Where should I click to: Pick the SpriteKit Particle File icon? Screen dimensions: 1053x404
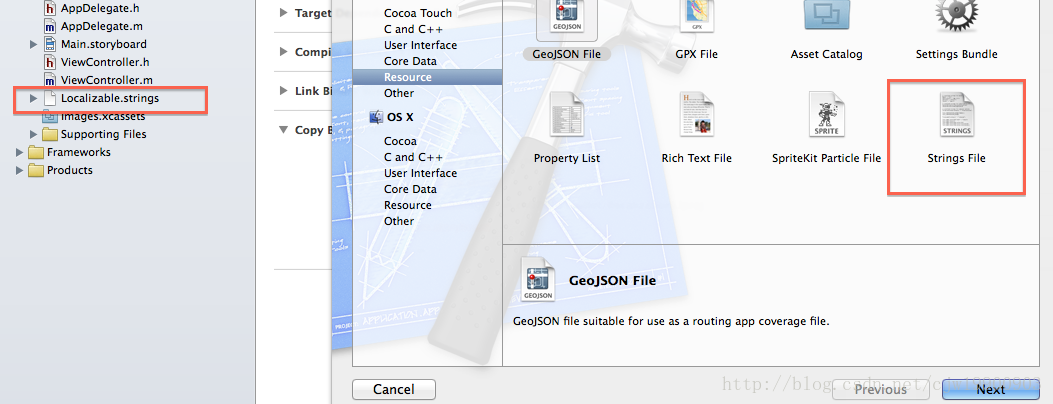pos(827,115)
